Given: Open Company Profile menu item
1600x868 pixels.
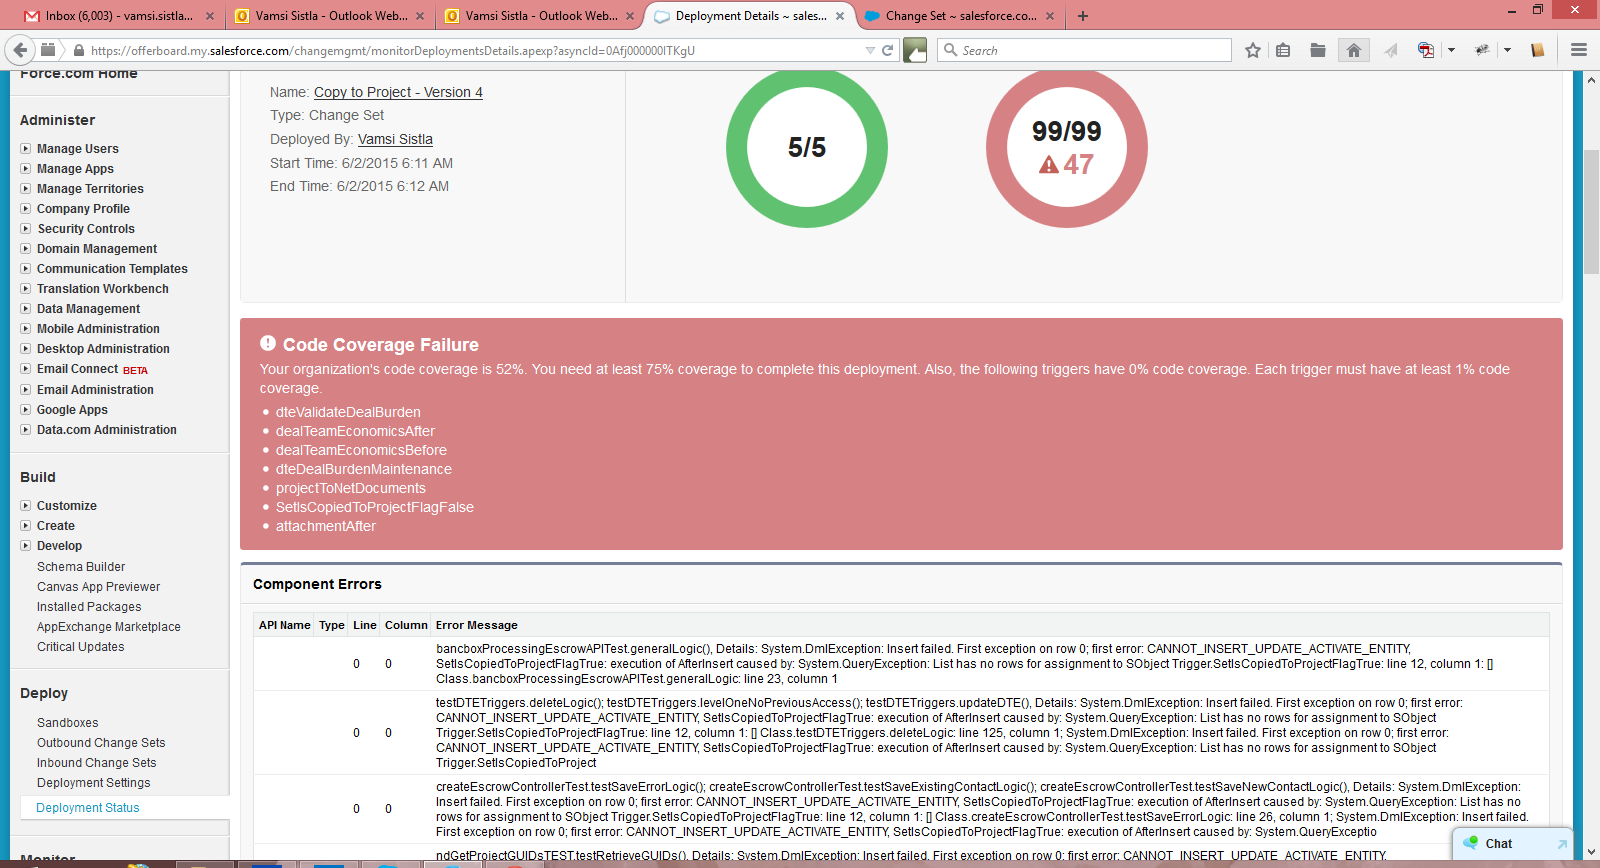Looking at the screenshot, I should [x=83, y=209].
